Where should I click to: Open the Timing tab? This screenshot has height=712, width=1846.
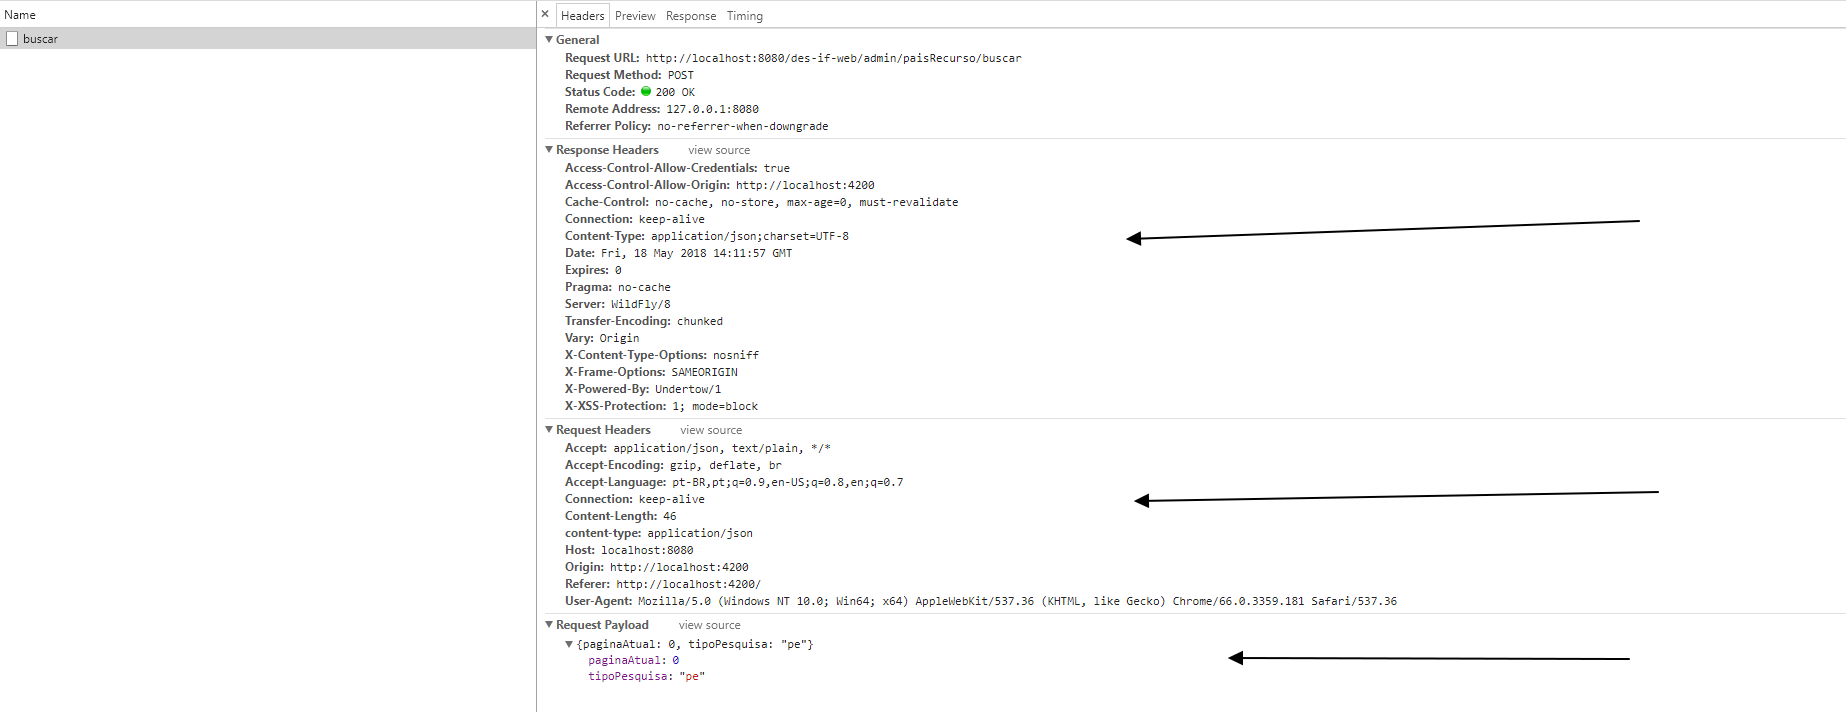(x=745, y=16)
